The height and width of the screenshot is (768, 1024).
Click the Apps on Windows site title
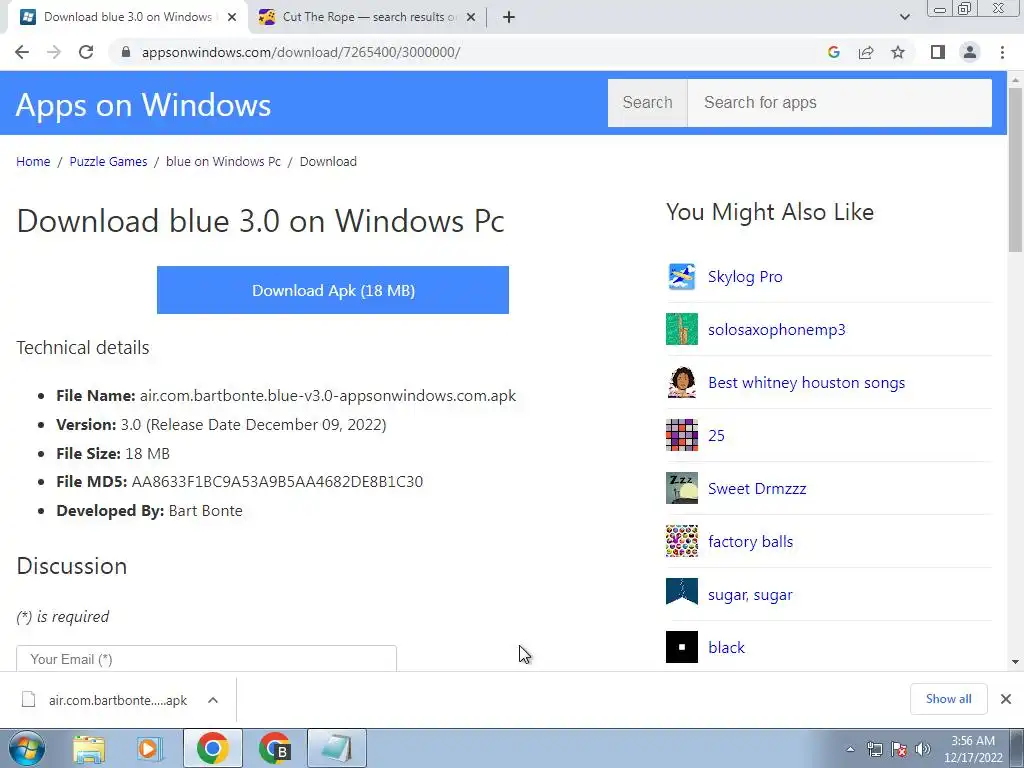coord(143,104)
